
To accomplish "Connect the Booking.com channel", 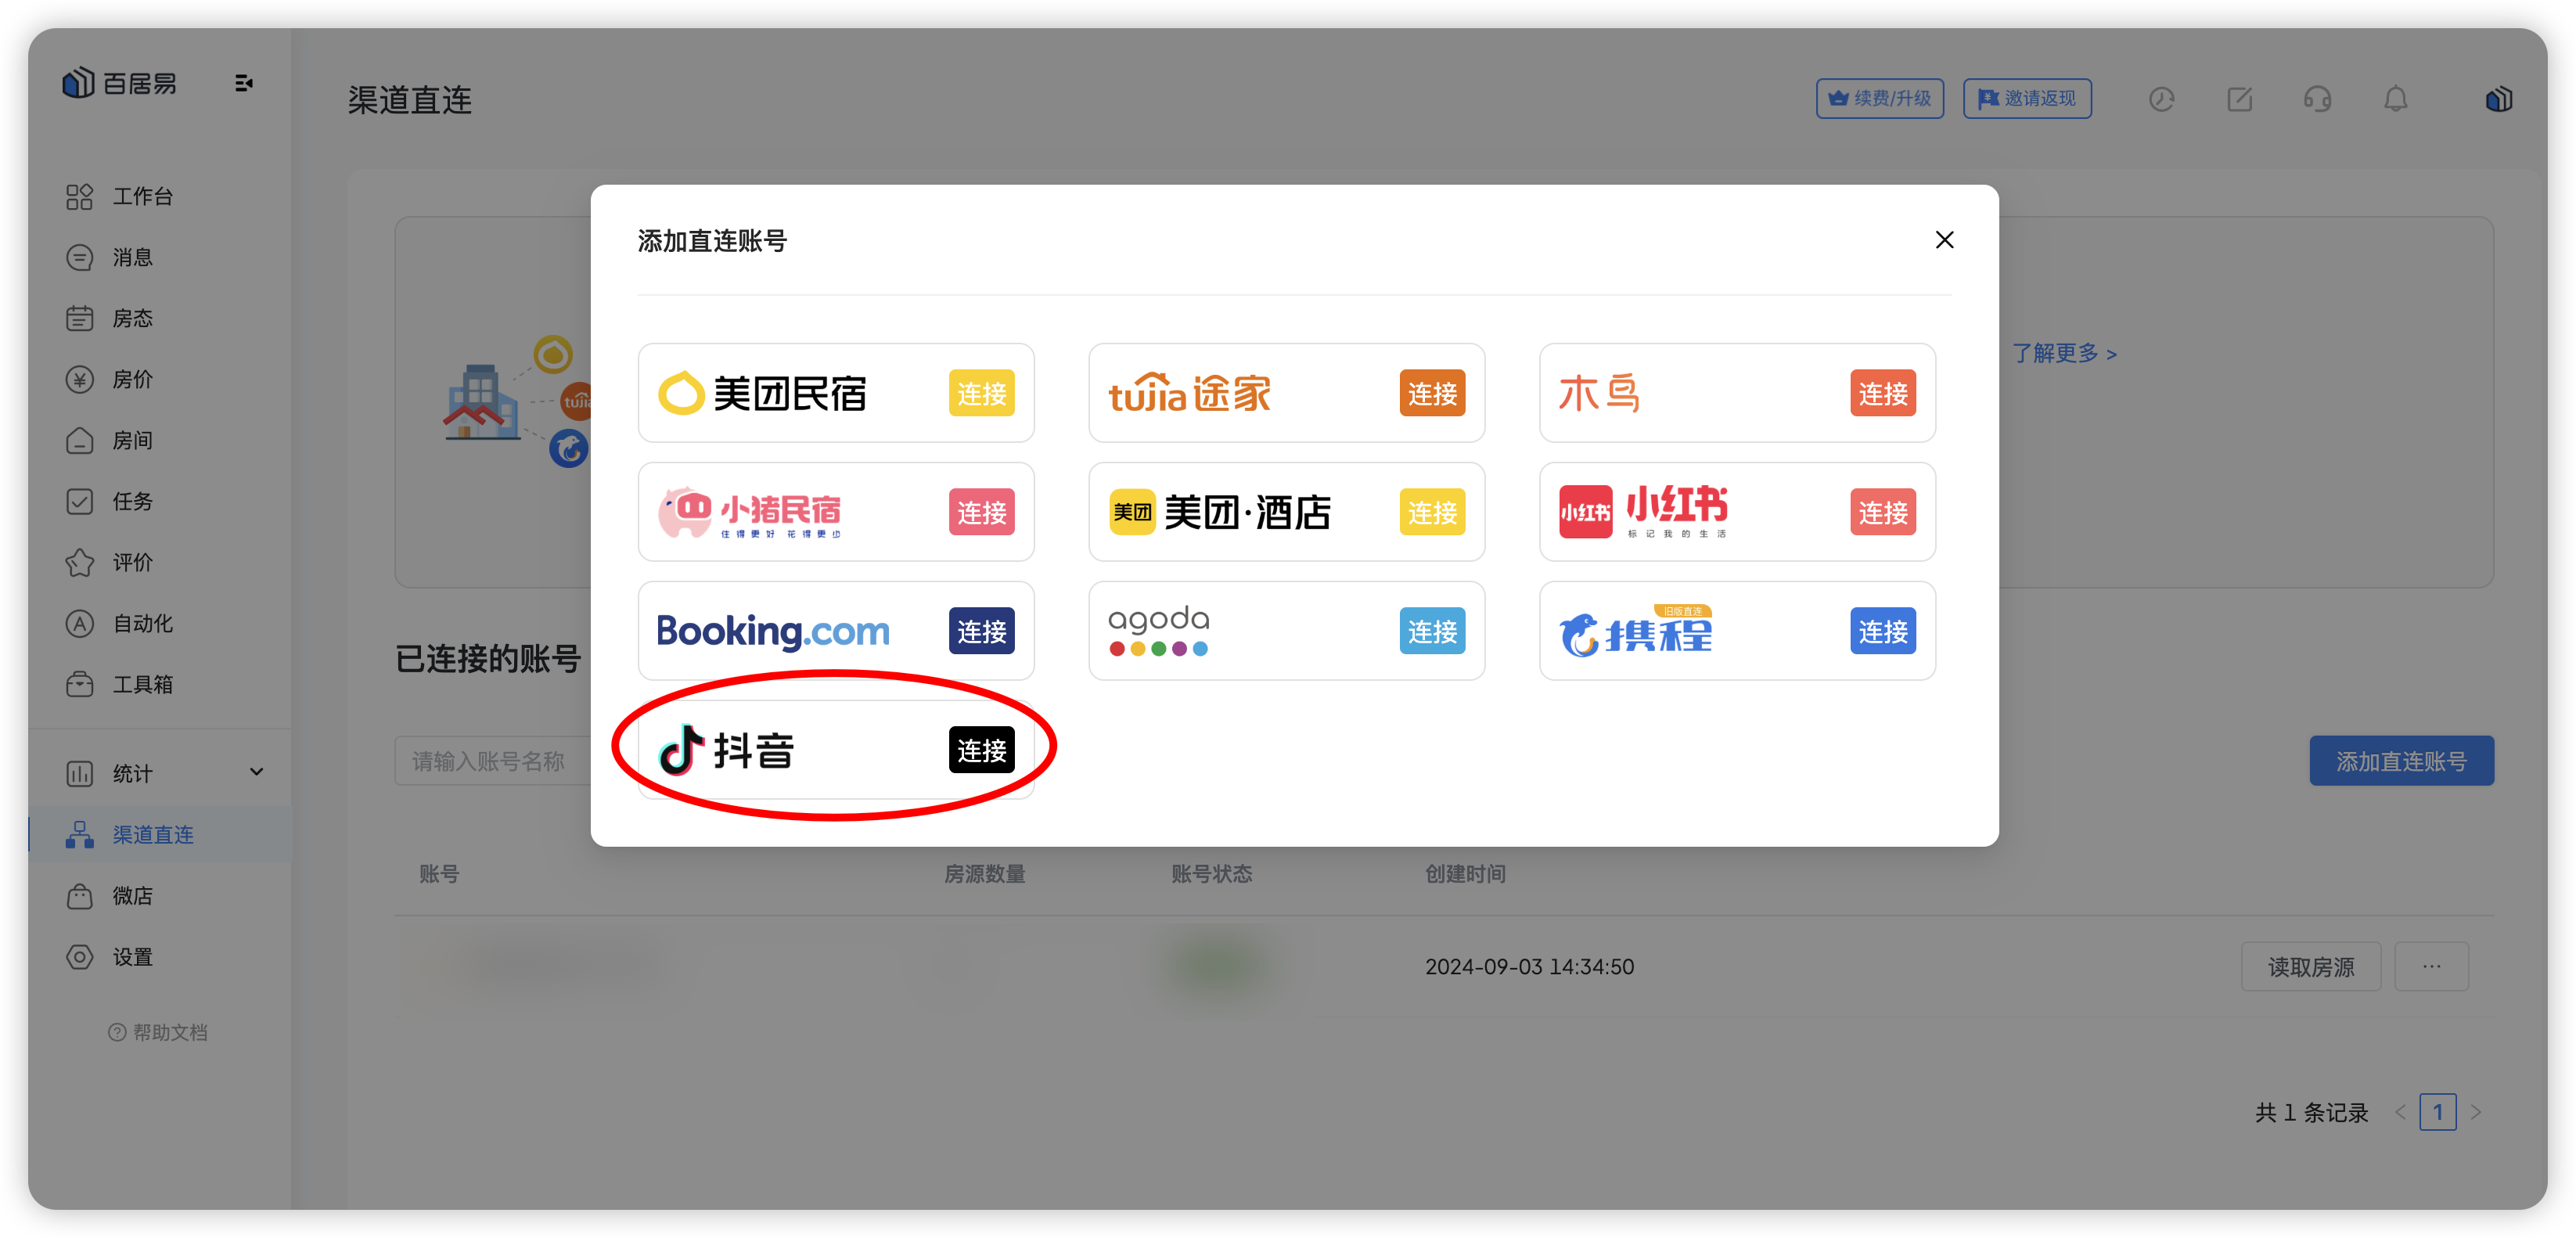I will tap(981, 631).
